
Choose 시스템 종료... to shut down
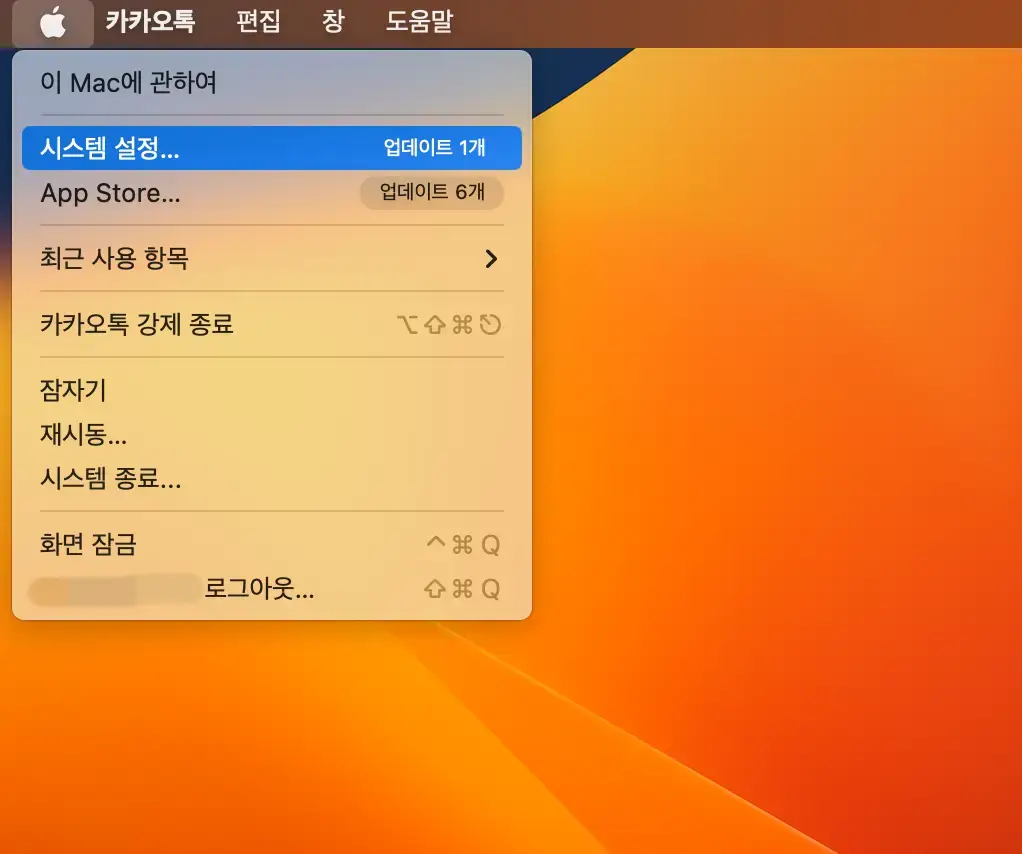272,479
